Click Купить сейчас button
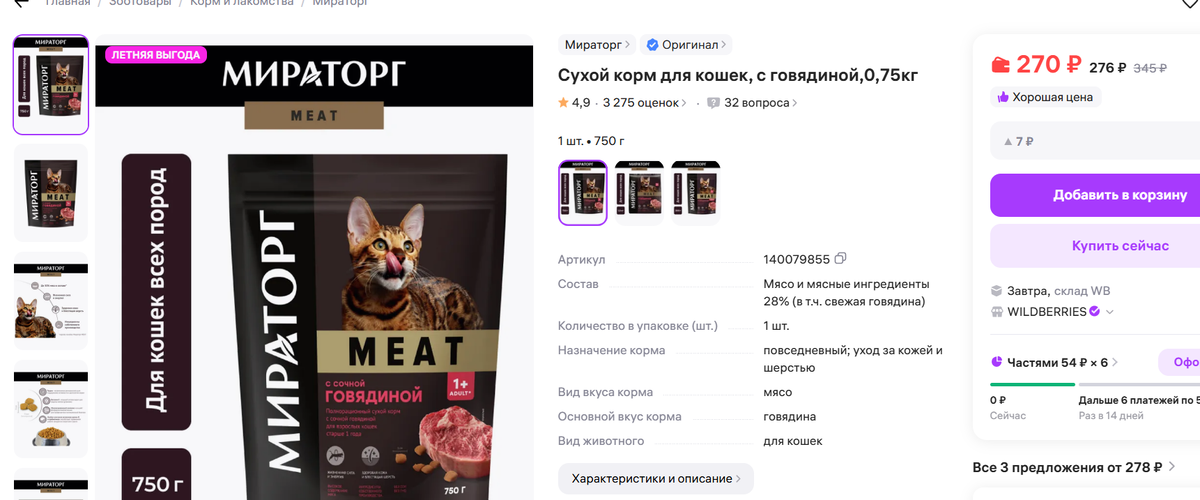The image size is (1200, 500). (1095, 246)
